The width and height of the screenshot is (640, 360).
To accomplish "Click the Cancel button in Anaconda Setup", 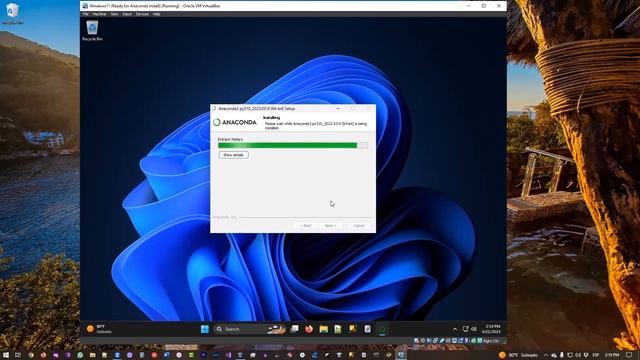I will tap(359, 226).
